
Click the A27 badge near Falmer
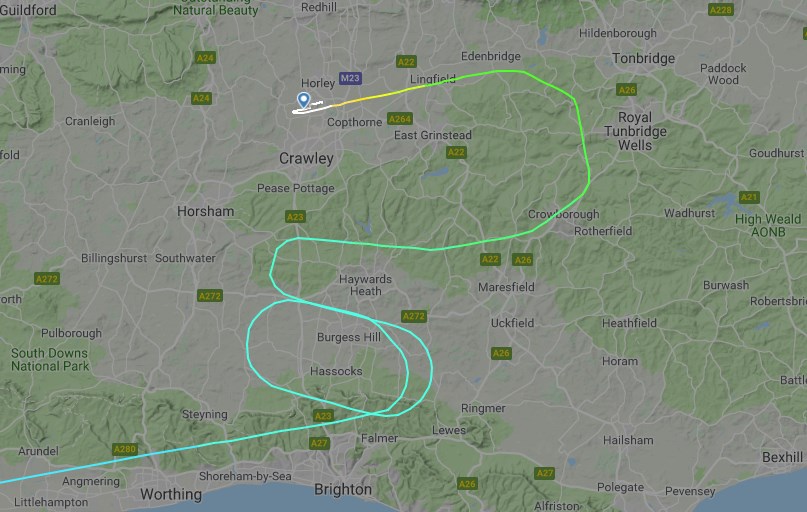(319, 443)
